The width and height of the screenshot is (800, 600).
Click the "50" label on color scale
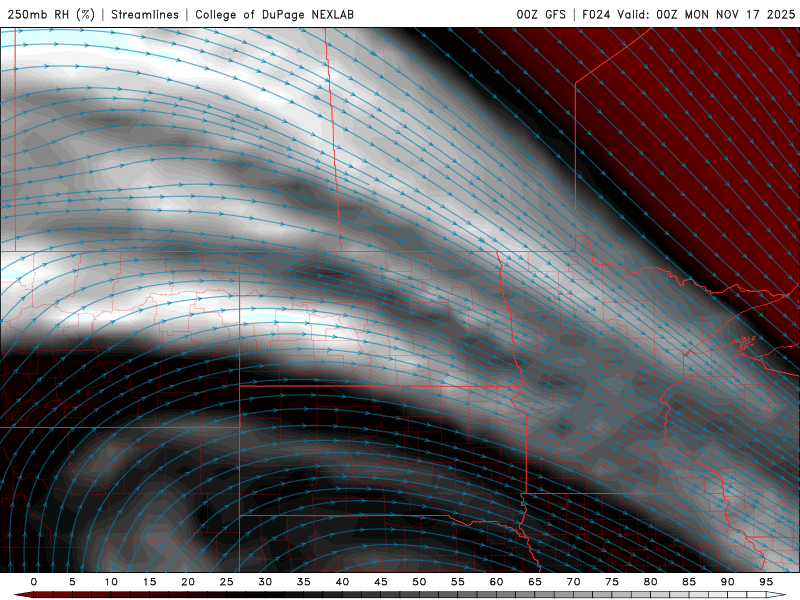click(419, 582)
